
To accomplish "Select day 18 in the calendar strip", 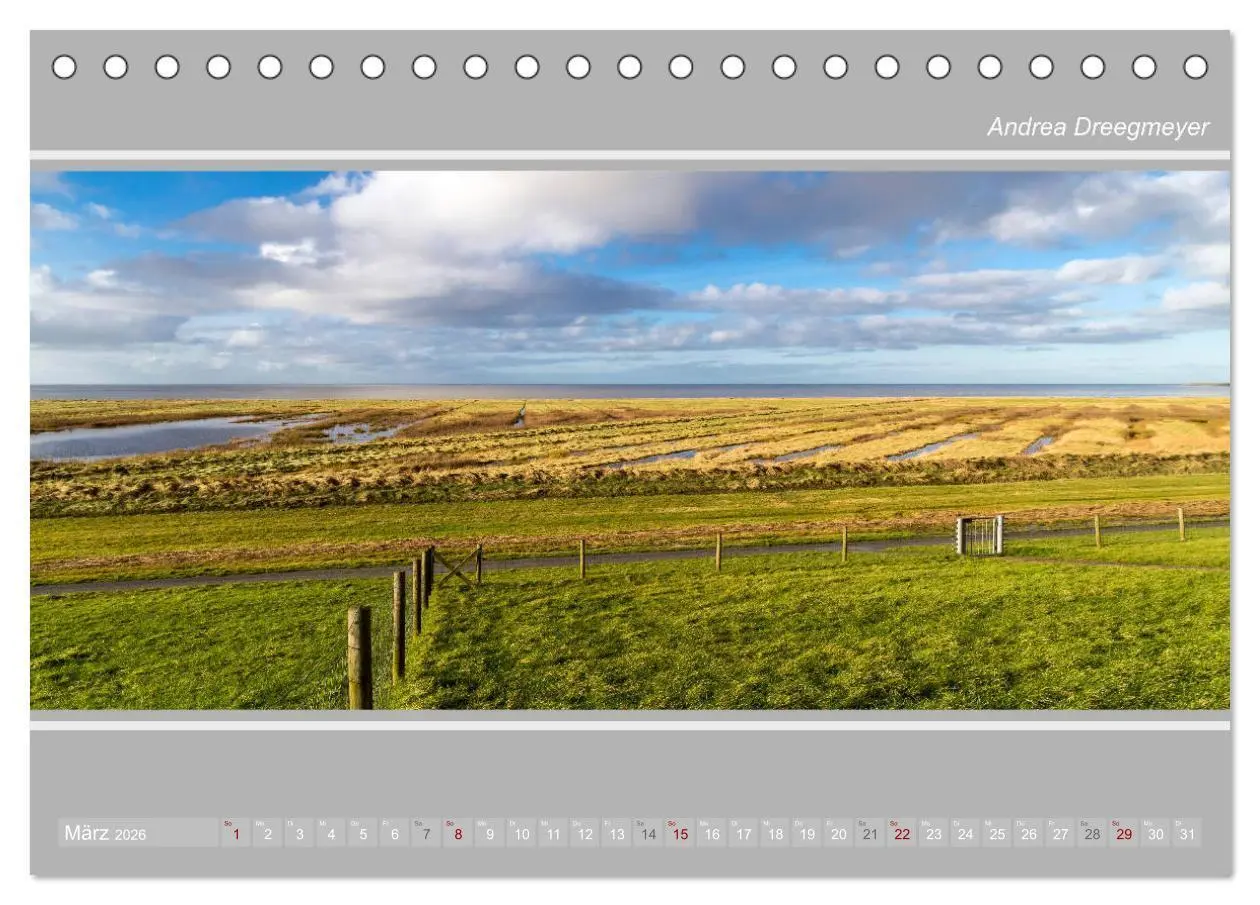I will pyautogui.click(x=775, y=833).
